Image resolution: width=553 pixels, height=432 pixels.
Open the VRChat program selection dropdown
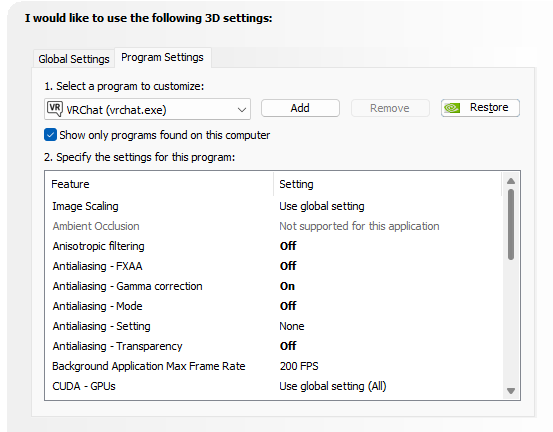click(147, 109)
